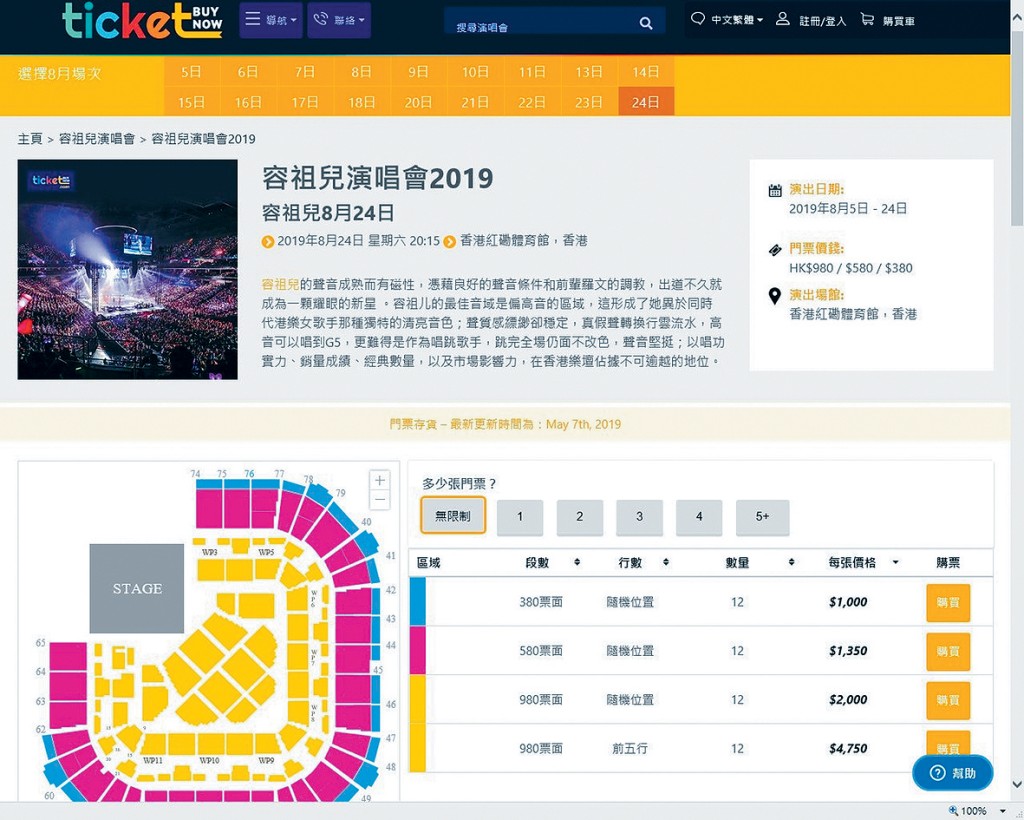Screen dimensions: 1024x820
Task: Select 2 tickets quantity option
Action: 579,516
